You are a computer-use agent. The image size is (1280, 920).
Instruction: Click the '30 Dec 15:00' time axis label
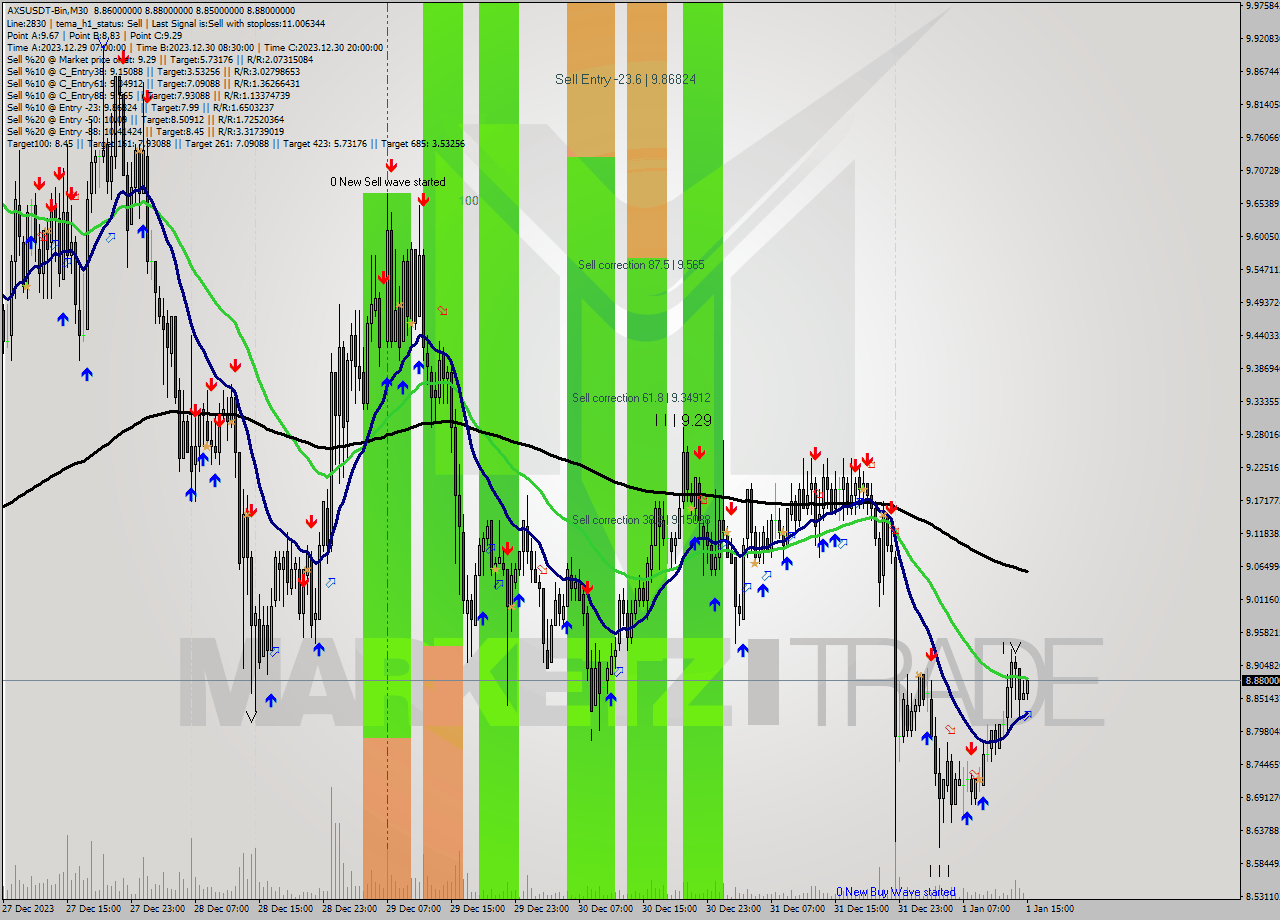pos(669,909)
